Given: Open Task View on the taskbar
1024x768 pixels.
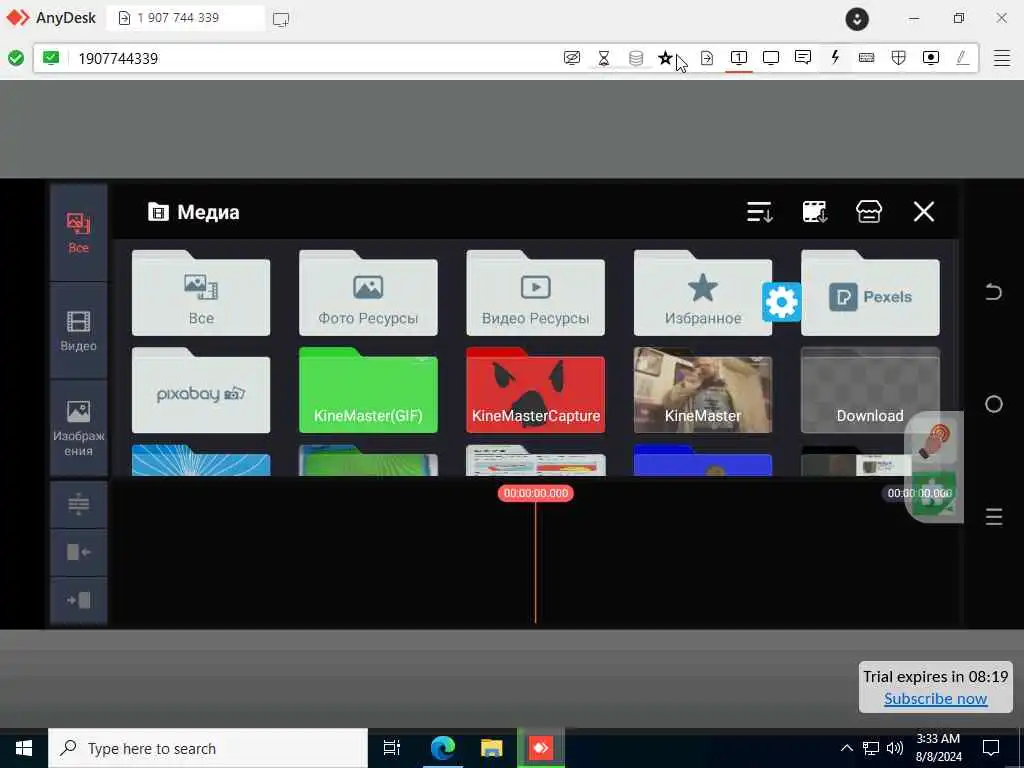Looking at the screenshot, I should [392, 748].
